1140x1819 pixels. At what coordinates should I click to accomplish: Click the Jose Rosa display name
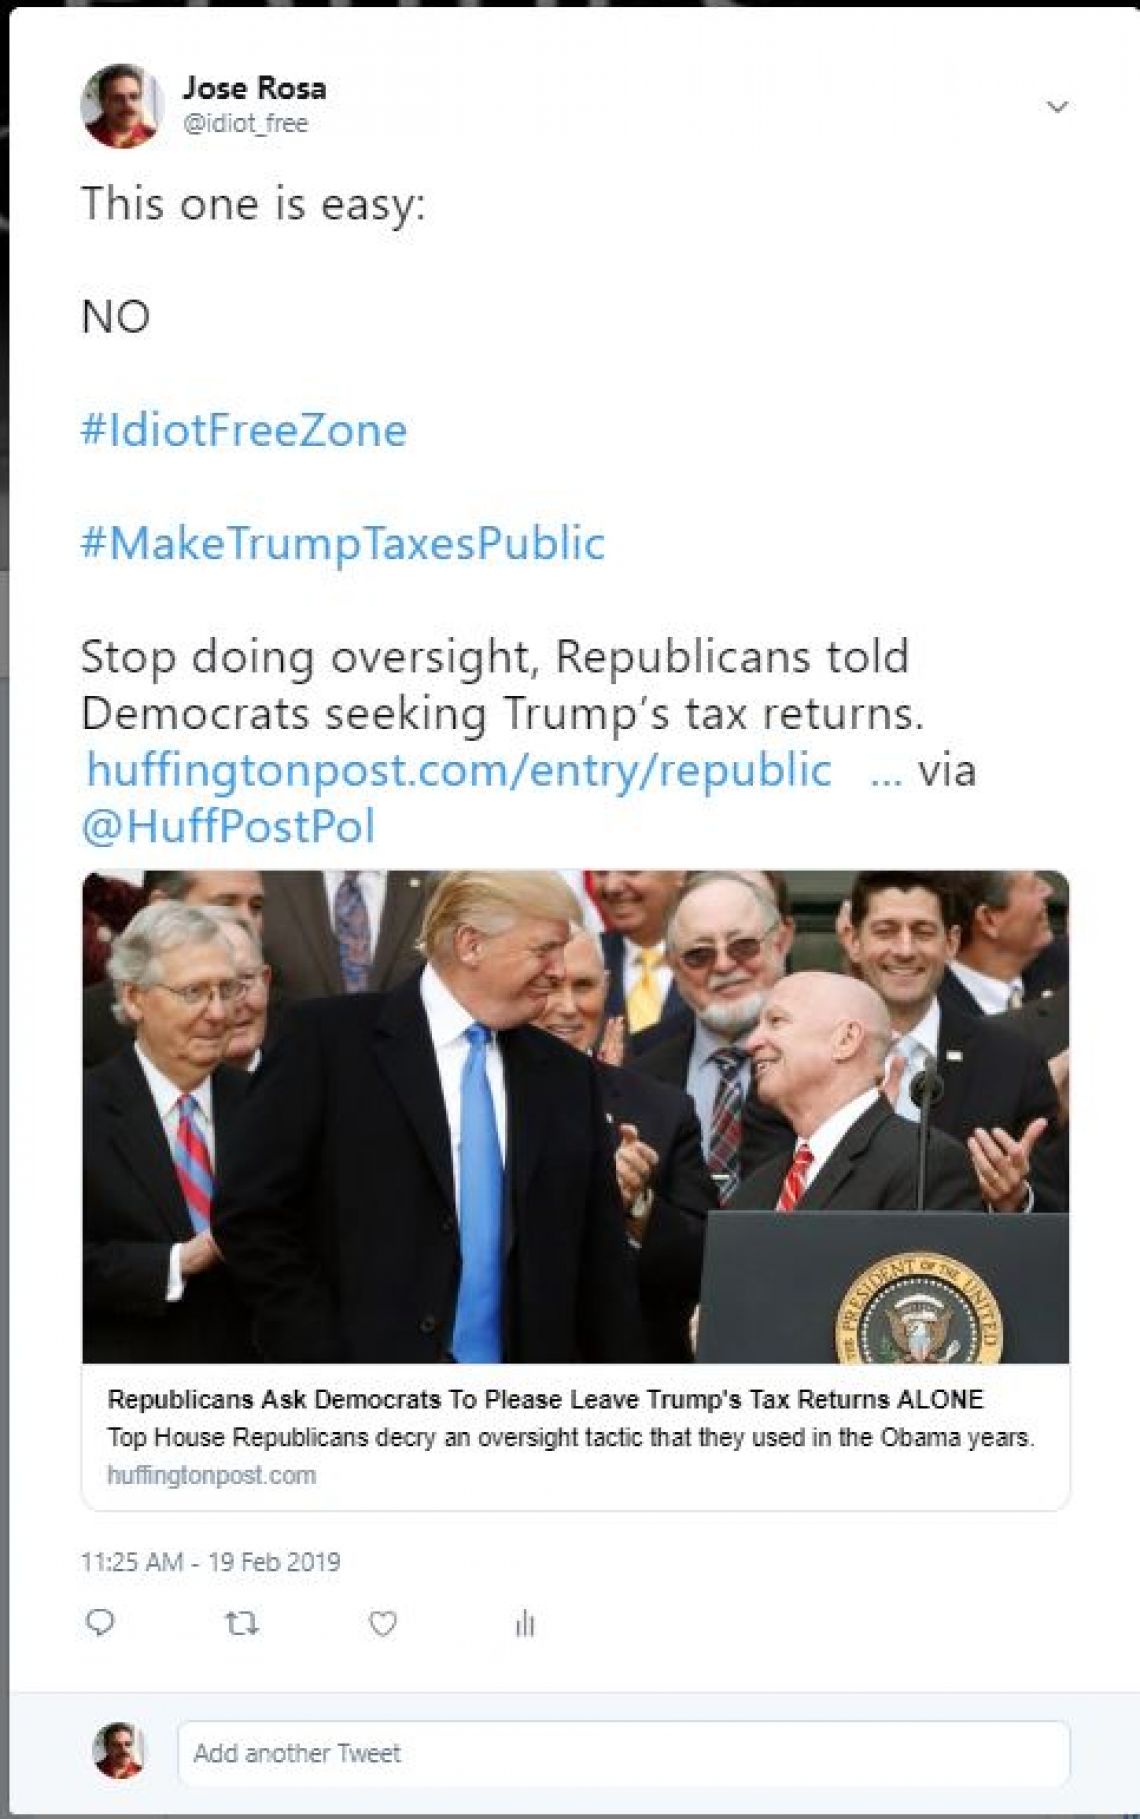click(254, 88)
